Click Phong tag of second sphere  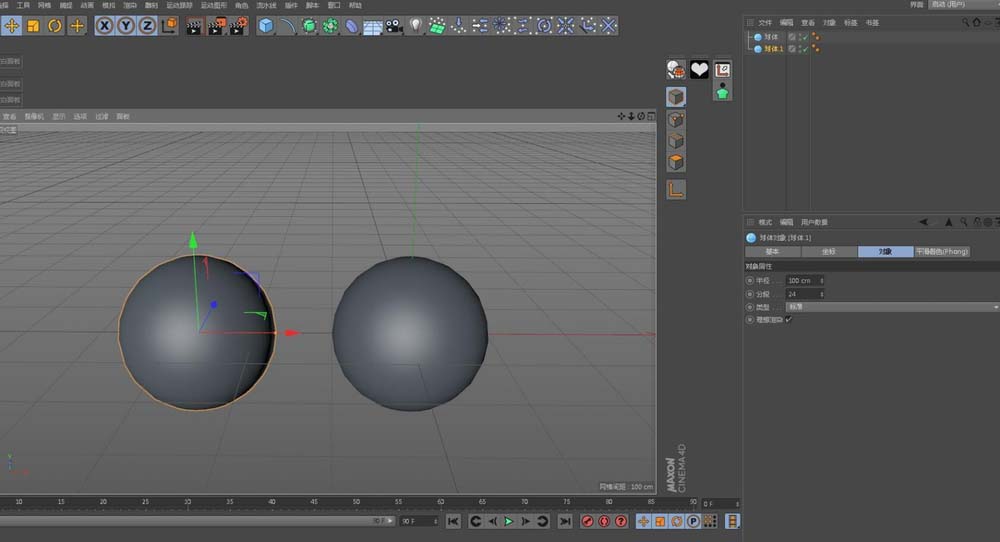point(816,49)
